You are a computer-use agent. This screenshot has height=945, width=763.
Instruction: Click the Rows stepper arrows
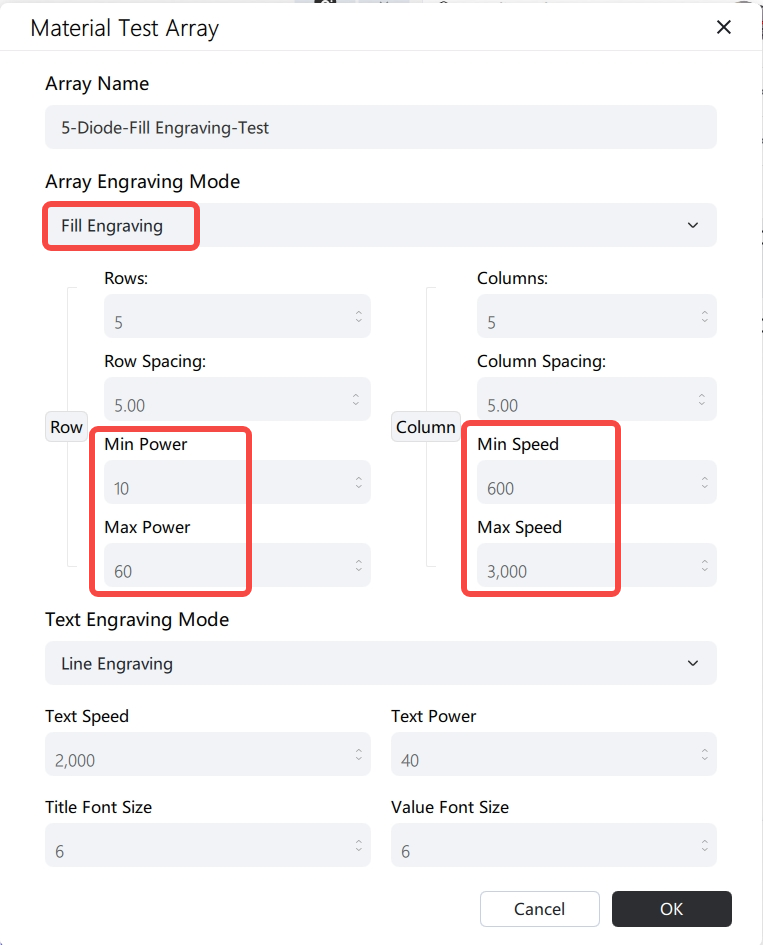pos(359,316)
